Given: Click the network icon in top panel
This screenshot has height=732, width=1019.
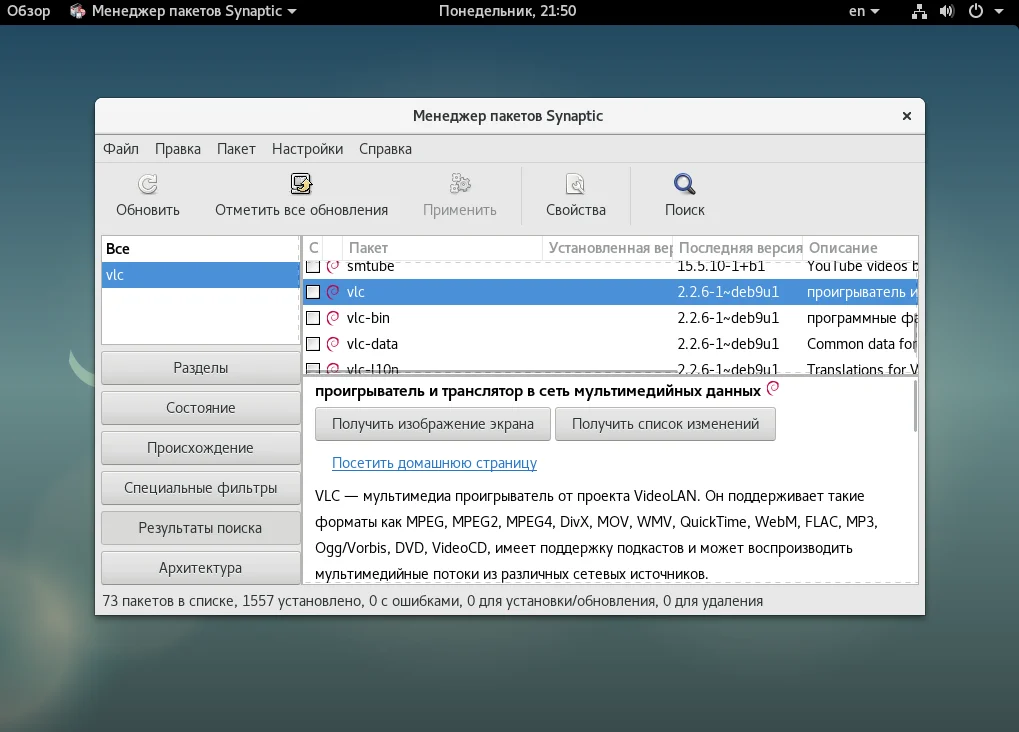Looking at the screenshot, I should pyautogui.click(x=919, y=11).
